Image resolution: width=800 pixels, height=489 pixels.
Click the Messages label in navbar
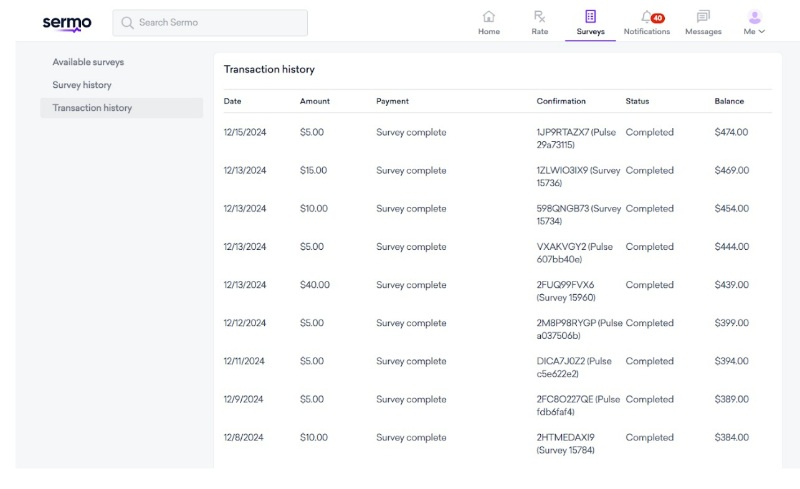703,32
